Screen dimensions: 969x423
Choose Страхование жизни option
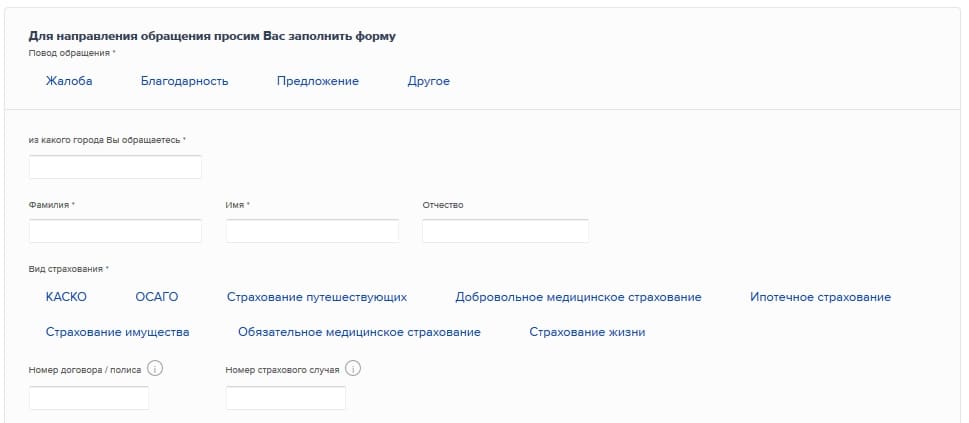point(587,332)
